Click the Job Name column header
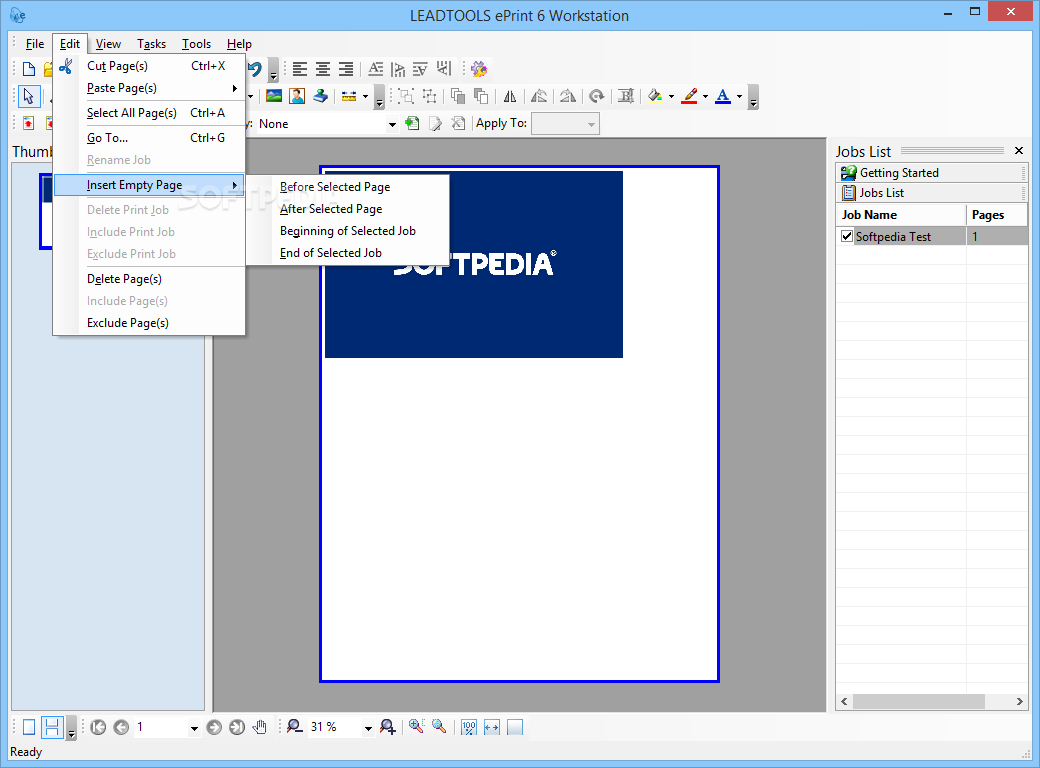The image size is (1040, 768). pos(901,215)
